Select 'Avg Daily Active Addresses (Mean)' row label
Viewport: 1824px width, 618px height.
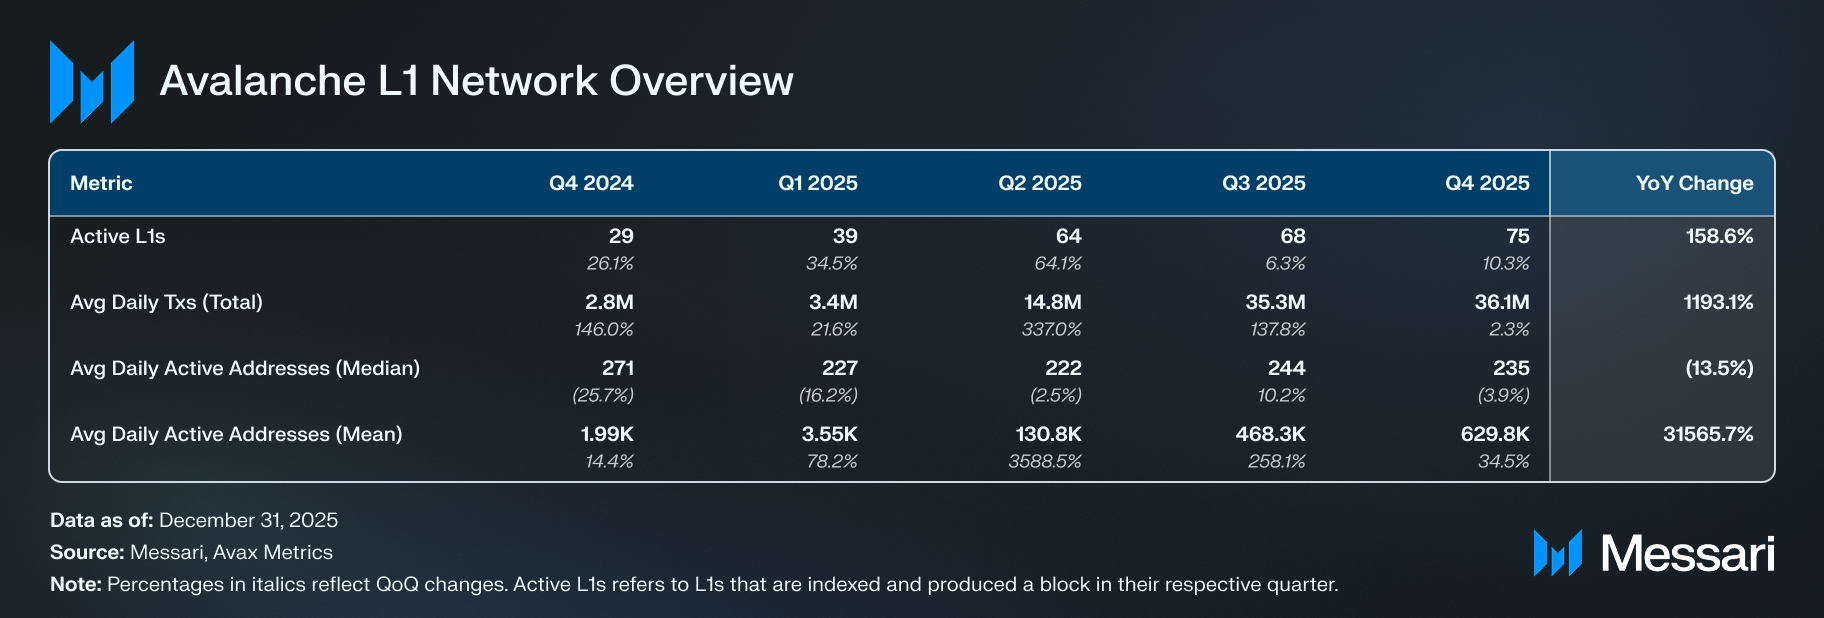click(x=236, y=434)
